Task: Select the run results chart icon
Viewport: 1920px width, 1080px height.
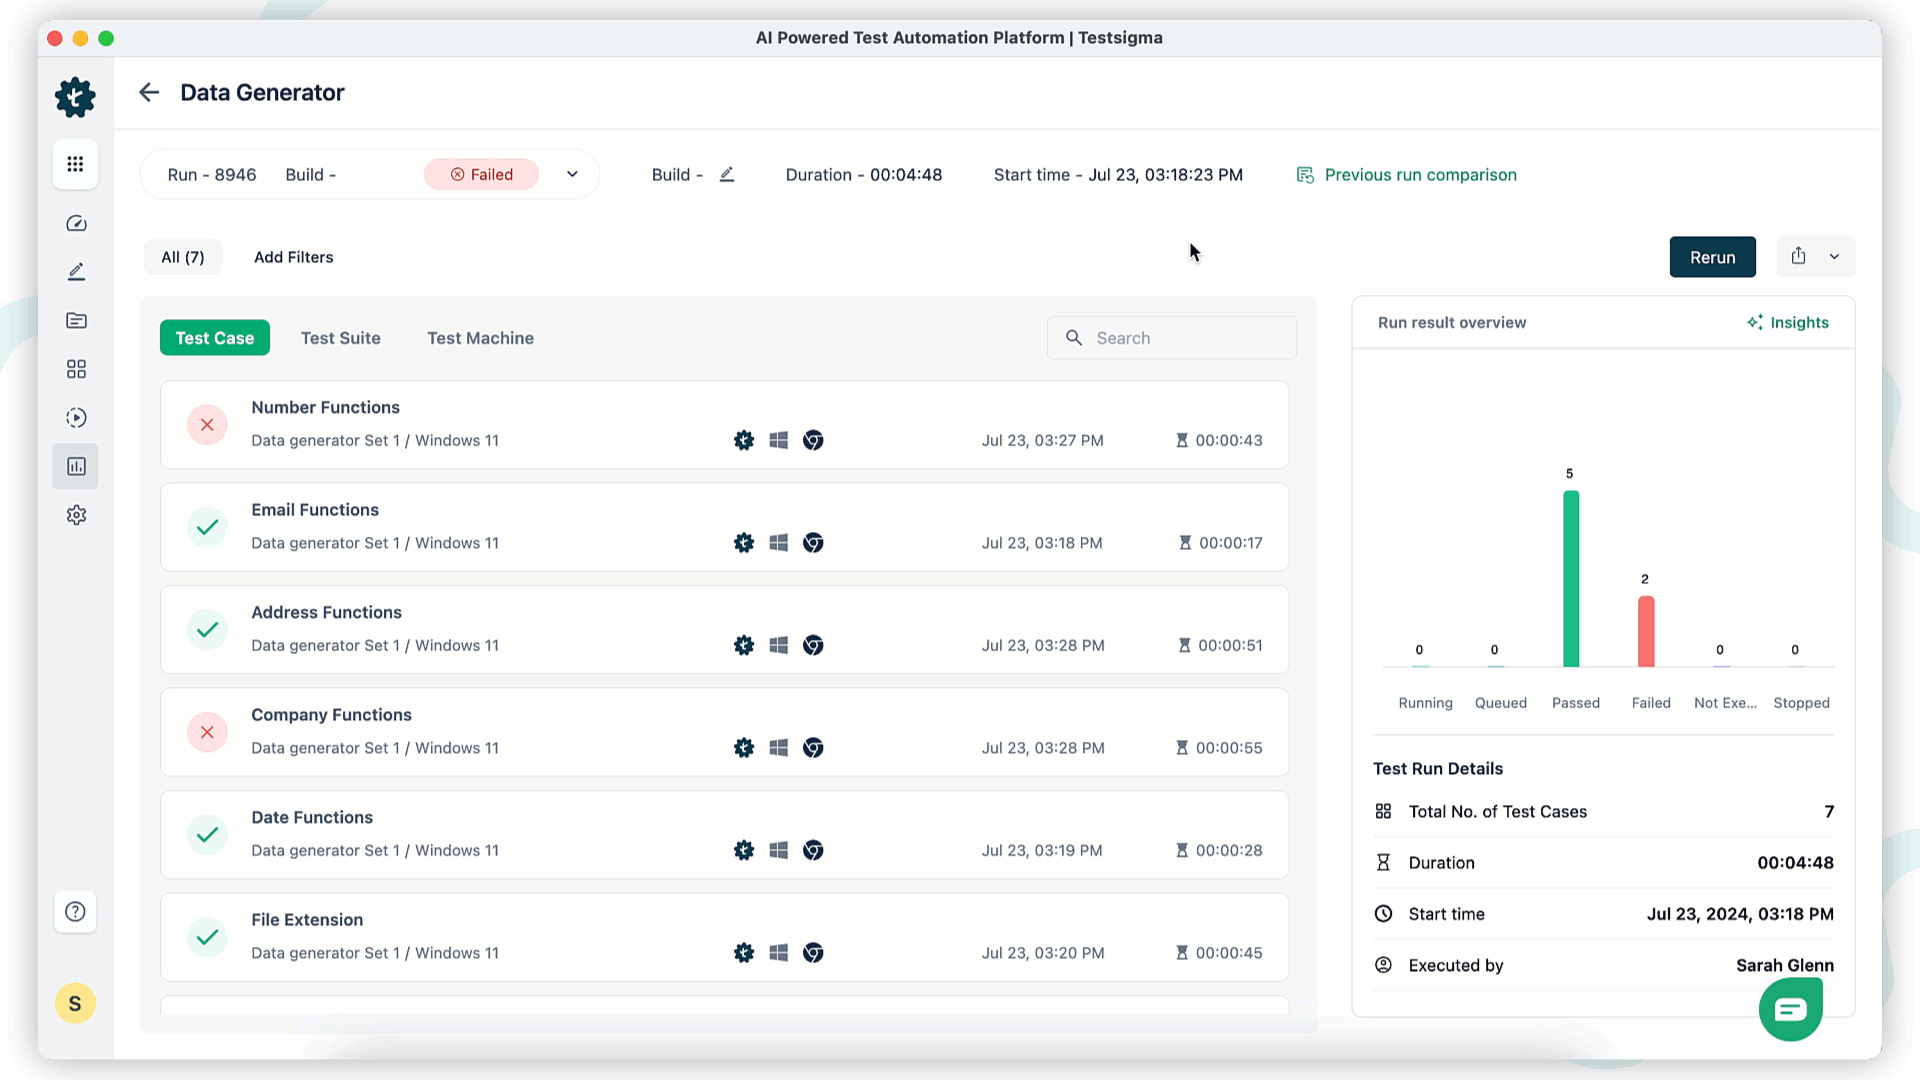Action: (x=76, y=467)
